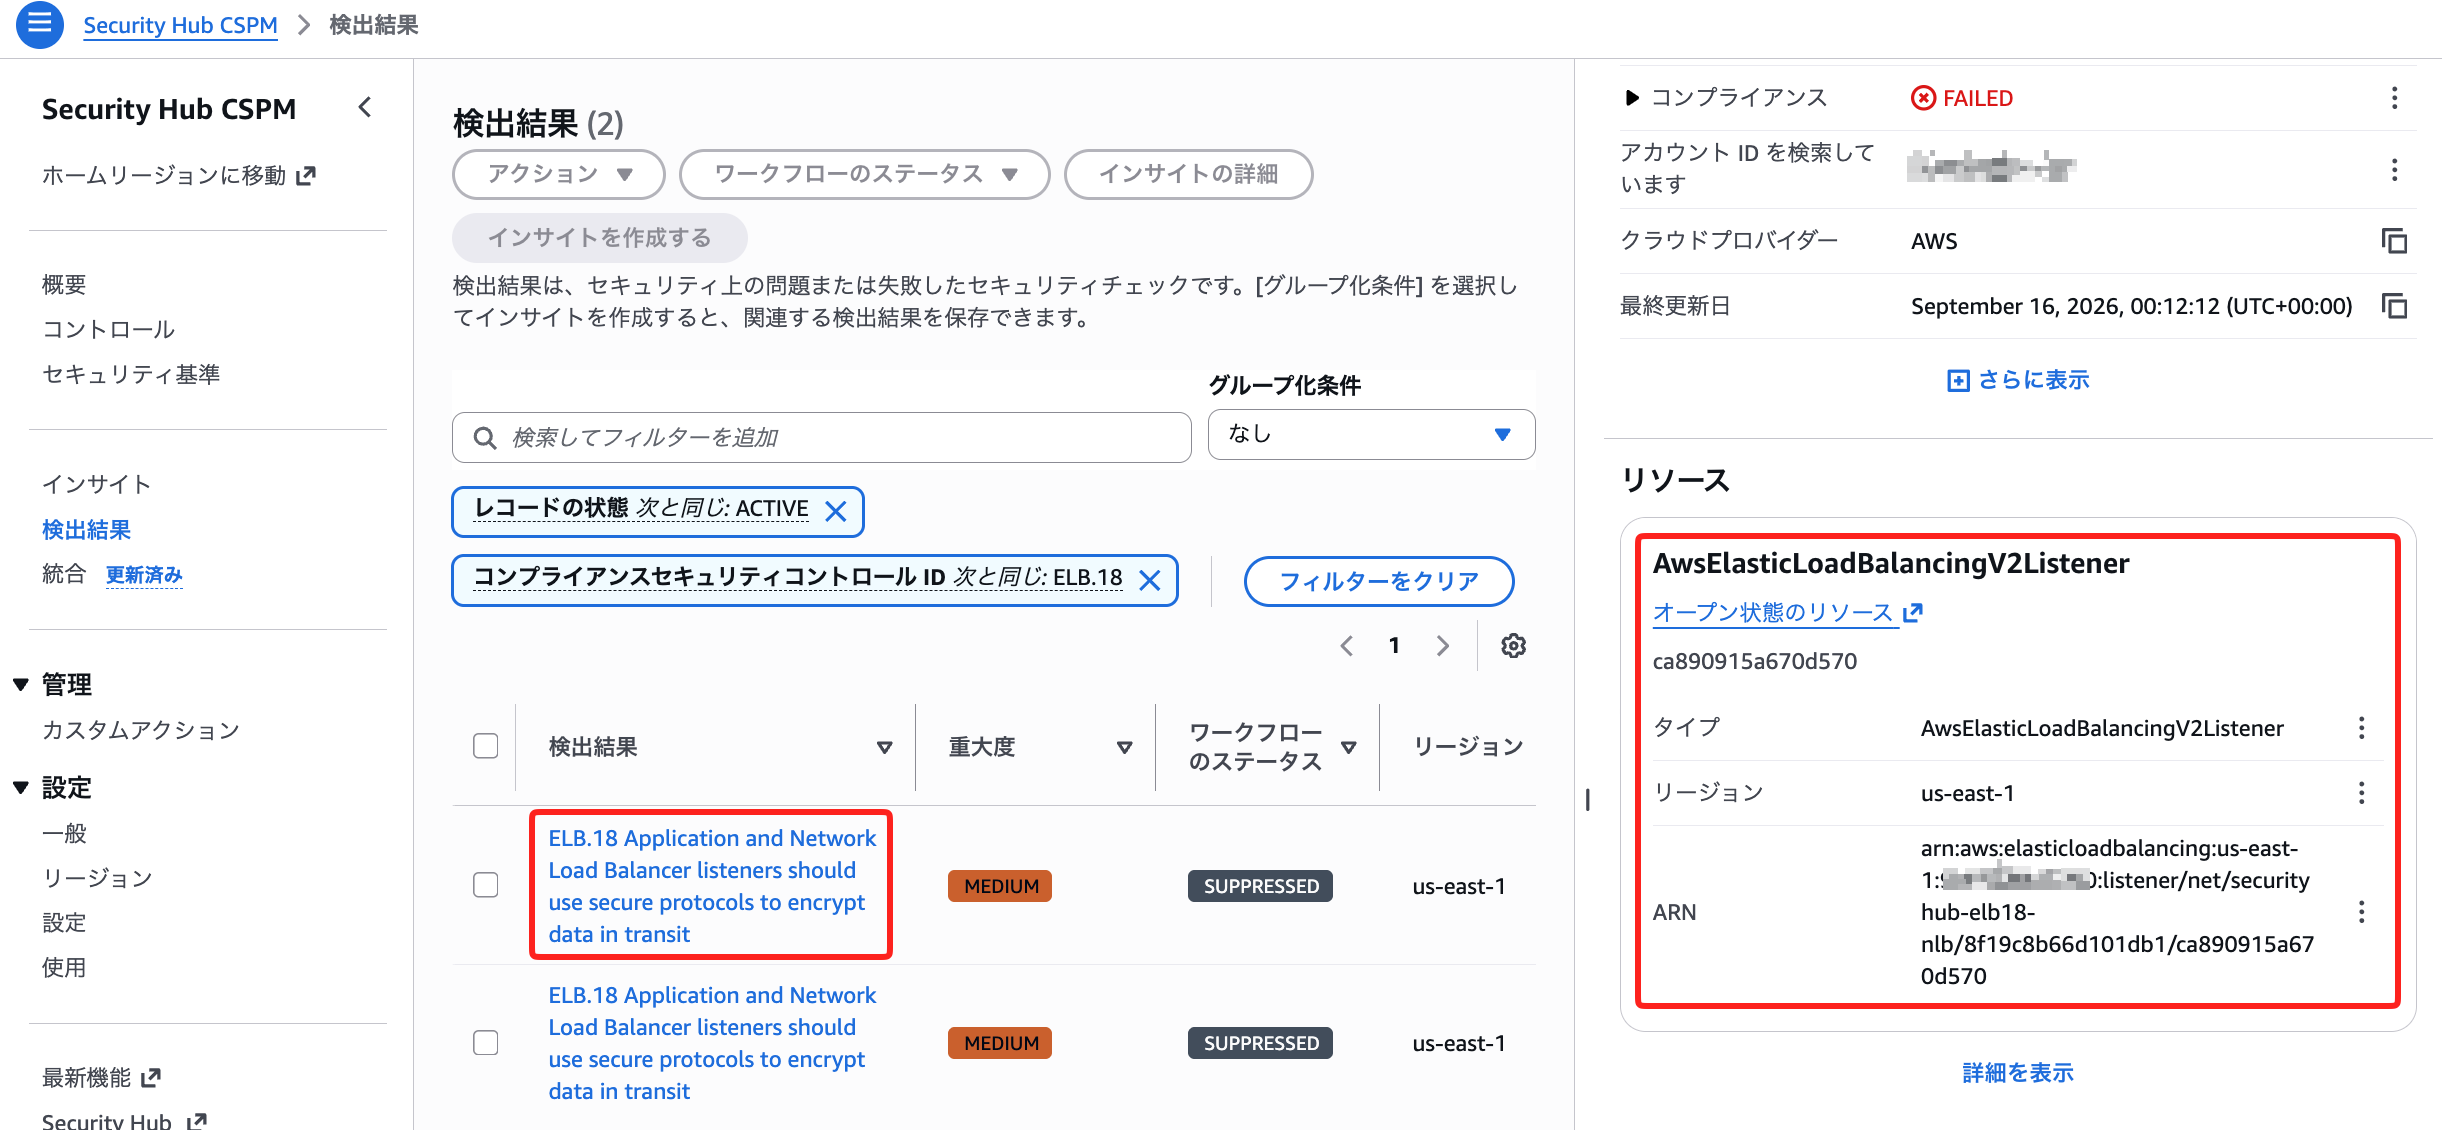Image resolution: width=2442 pixels, height=1130 pixels.
Task: Click the Security Hub CSPM breadcrumb link
Action: (x=180, y=25)
